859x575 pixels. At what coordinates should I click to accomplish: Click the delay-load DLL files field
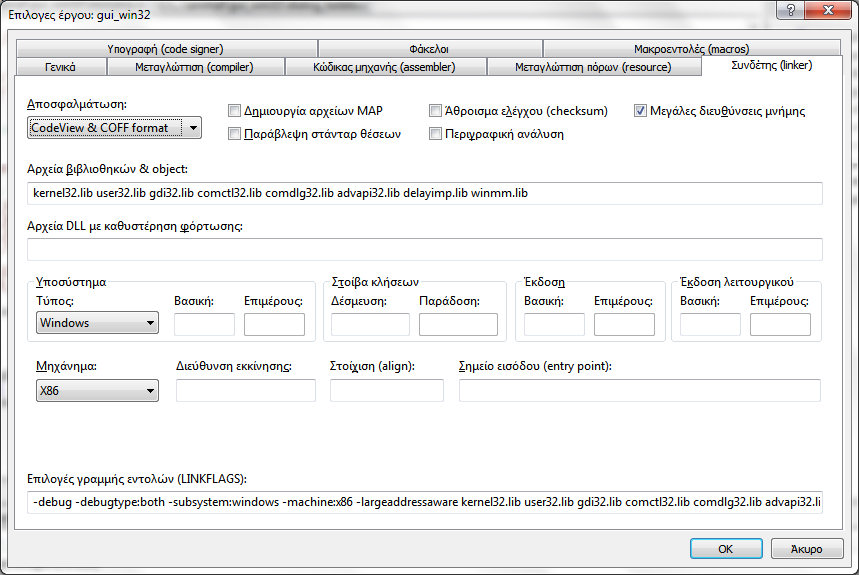[425, 250]
